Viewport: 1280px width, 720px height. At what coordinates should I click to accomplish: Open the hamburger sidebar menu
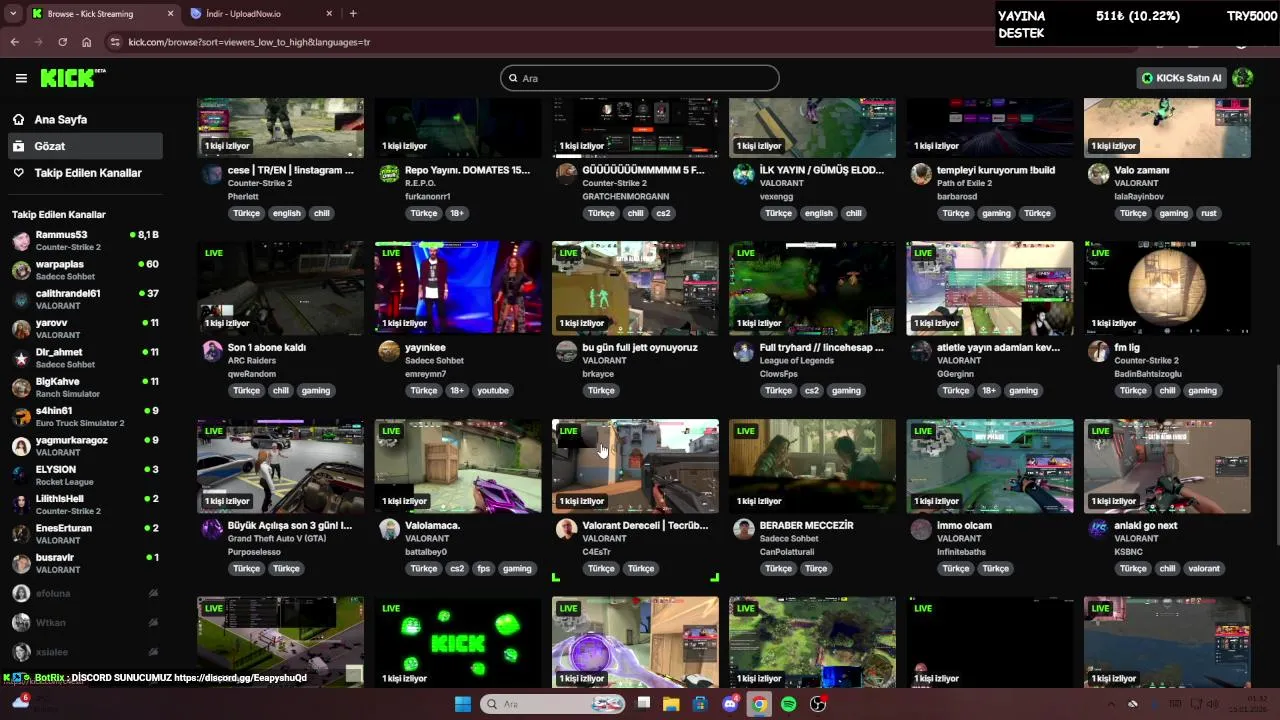[x=21, y=78]
